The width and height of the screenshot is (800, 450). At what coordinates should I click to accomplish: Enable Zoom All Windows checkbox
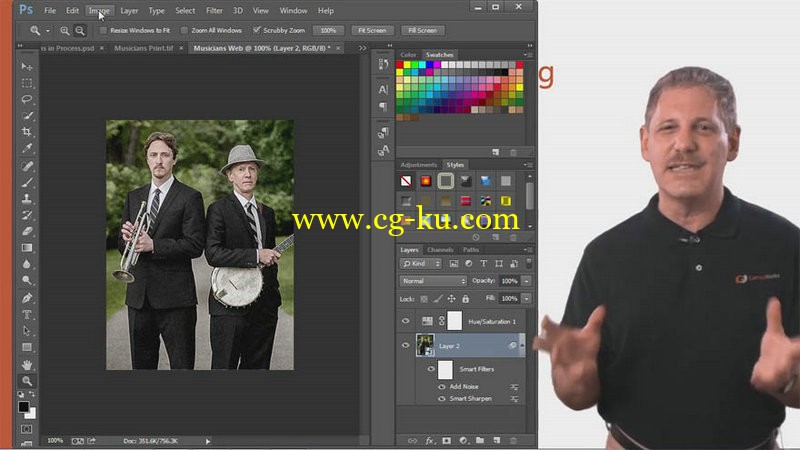coord(184,31)
